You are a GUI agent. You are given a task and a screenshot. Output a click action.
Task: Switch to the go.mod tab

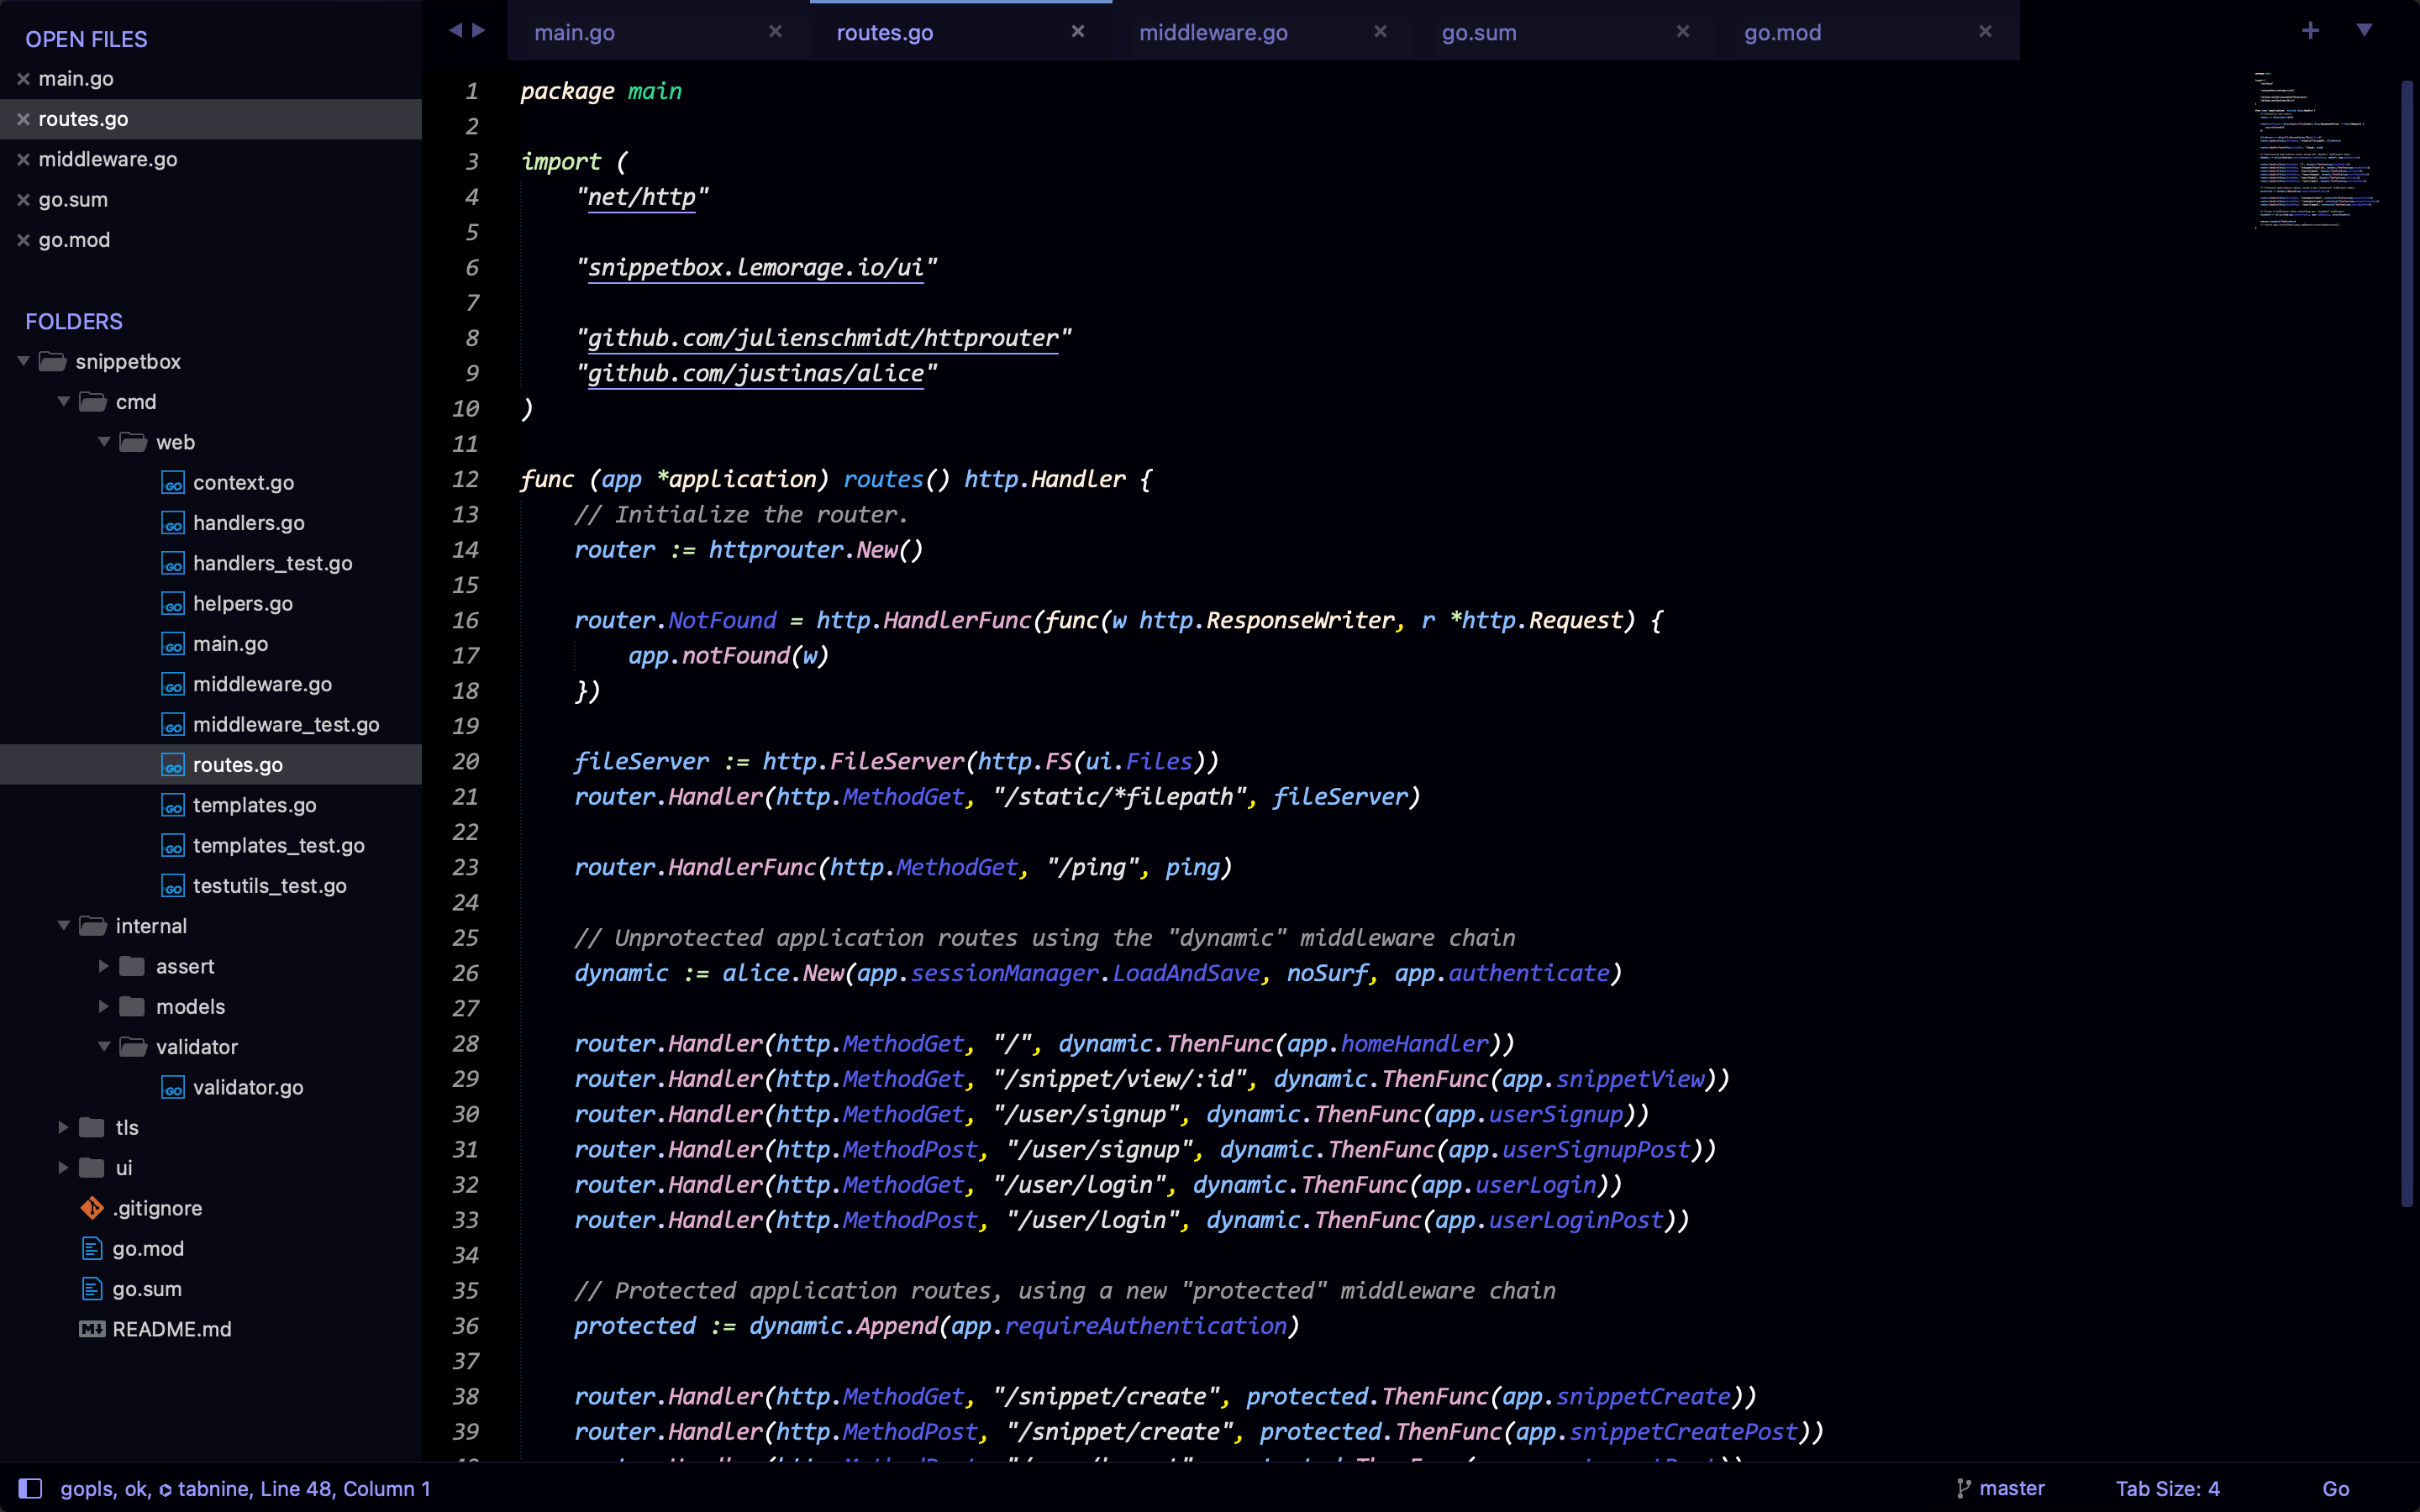1782,32
